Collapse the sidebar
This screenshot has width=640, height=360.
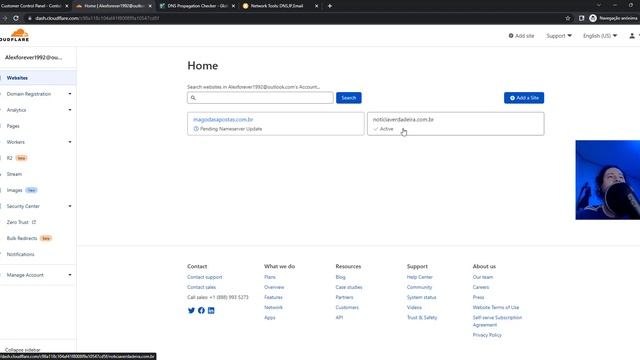click(x=22, y=350)
